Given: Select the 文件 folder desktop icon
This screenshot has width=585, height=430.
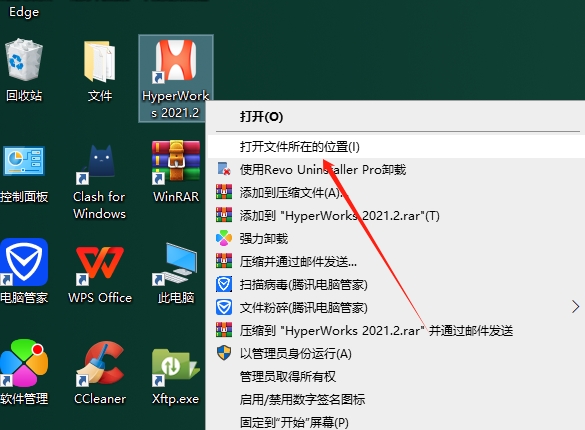Looking at the screenshot, I should tap(100, 70).
